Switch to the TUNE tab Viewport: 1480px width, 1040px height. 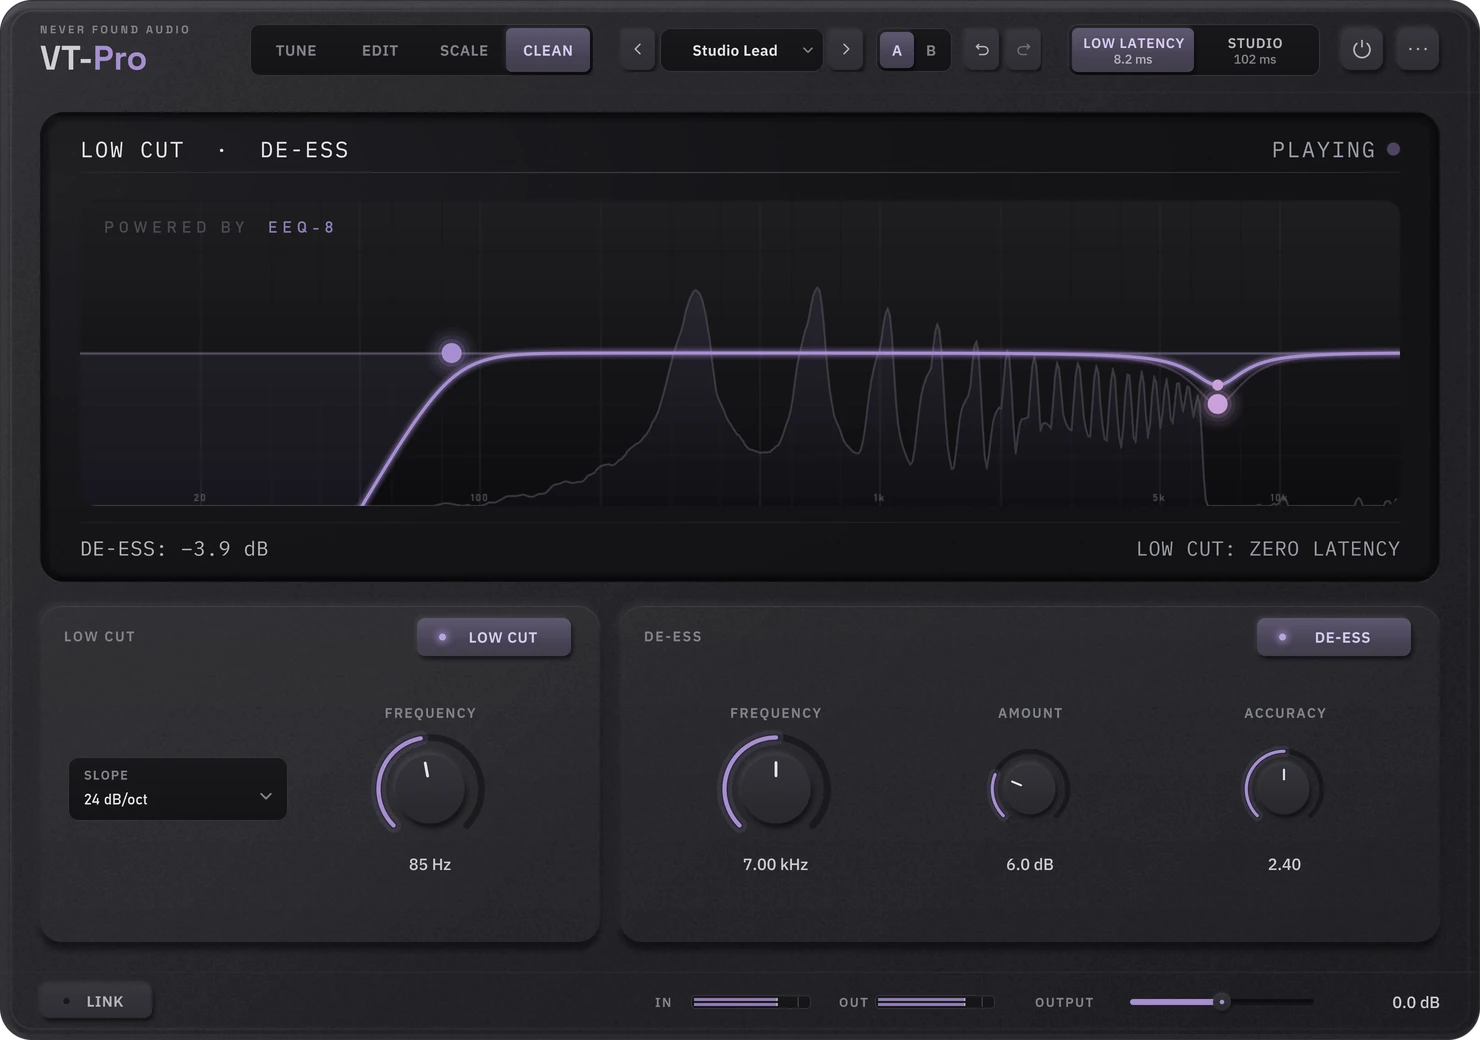[296, 50]
